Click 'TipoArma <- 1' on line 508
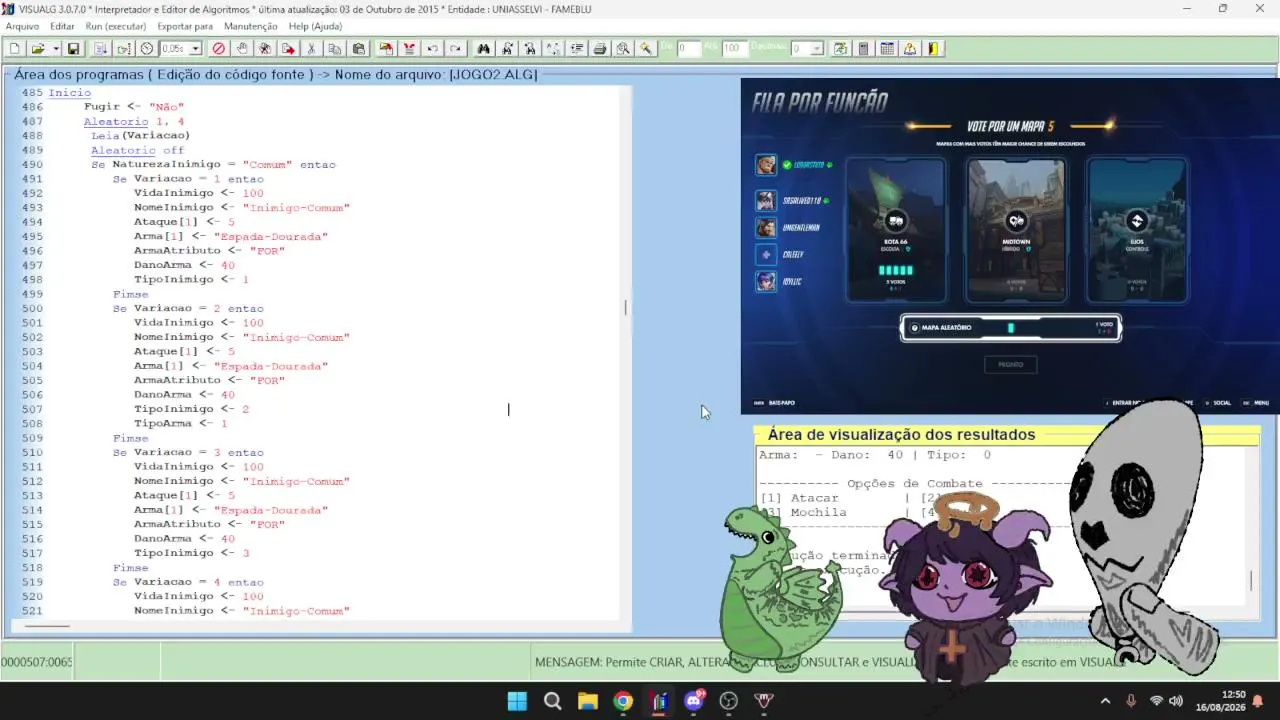This screenshot has width=1280, height=720. 181,423
